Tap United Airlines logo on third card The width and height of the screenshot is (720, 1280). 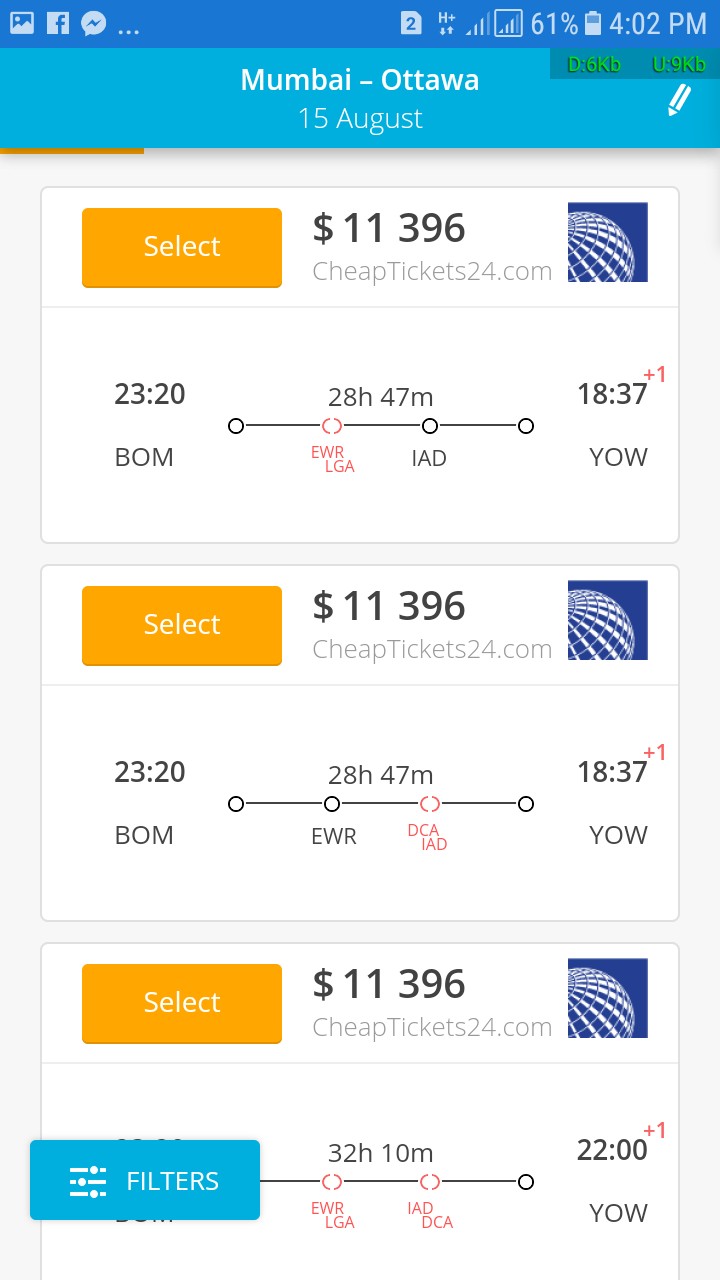click(x=607, y=998)
